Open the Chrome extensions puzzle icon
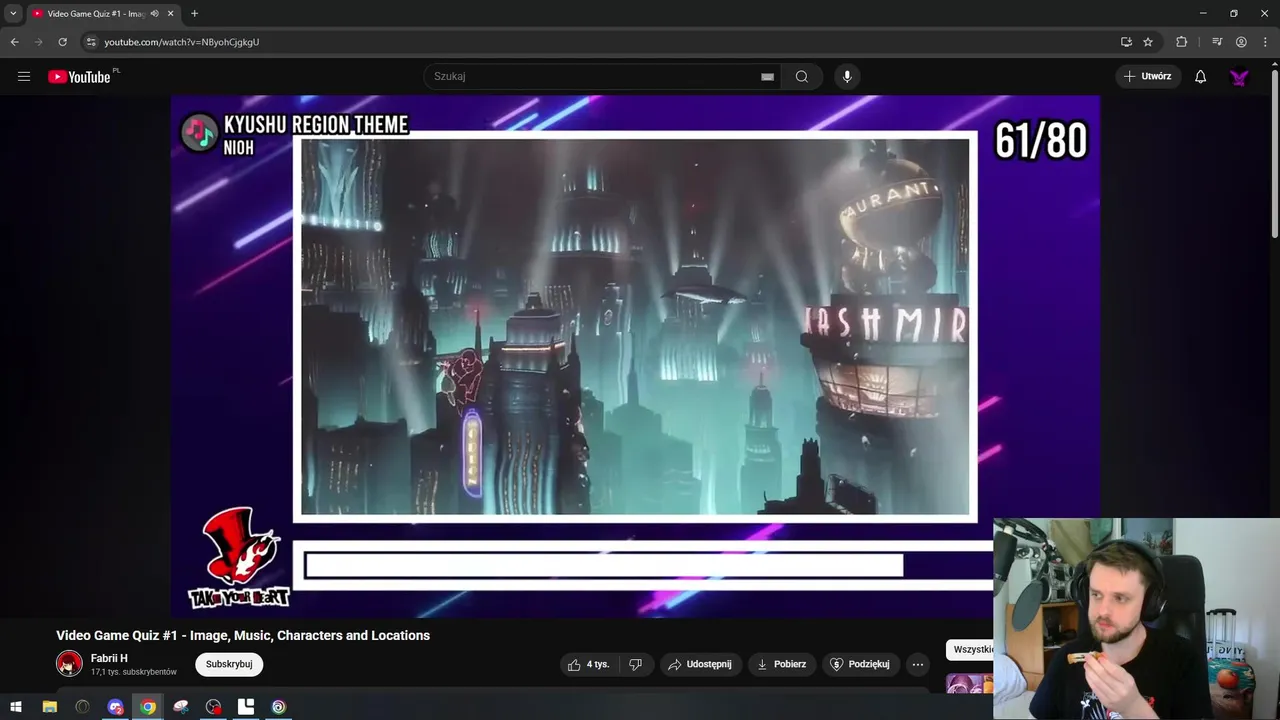 1181,42
